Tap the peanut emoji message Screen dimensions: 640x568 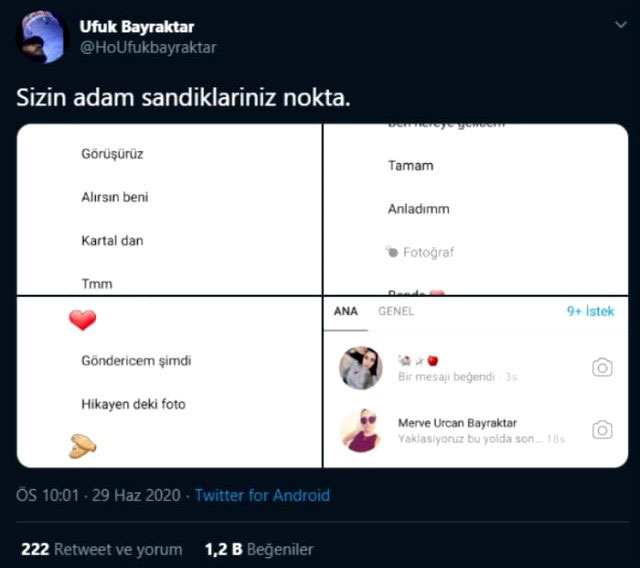click(x=82, y=446)
